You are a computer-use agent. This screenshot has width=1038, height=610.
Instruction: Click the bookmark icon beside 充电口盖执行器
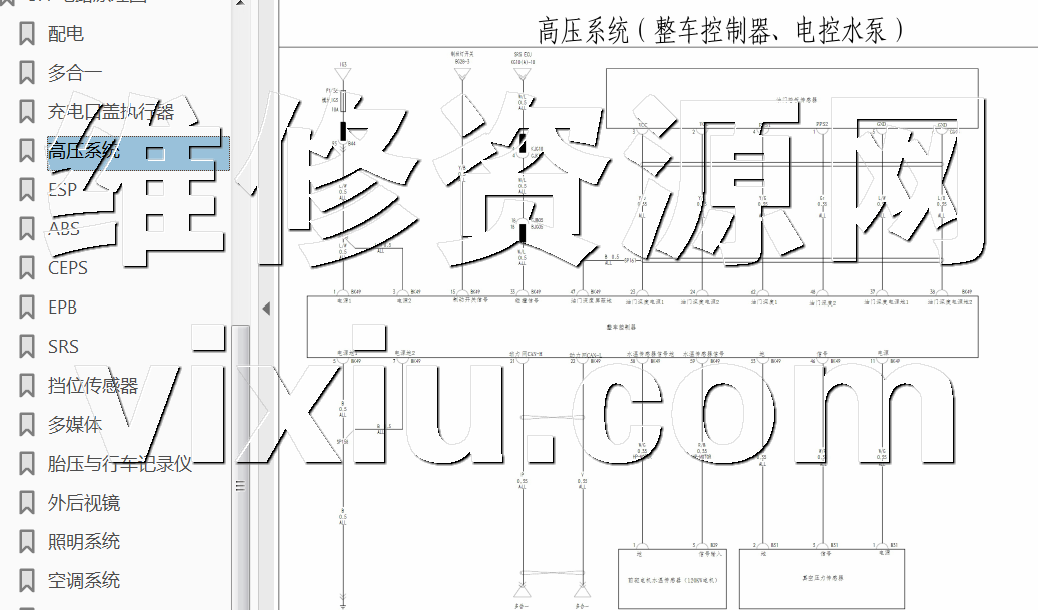coord(27,112)
